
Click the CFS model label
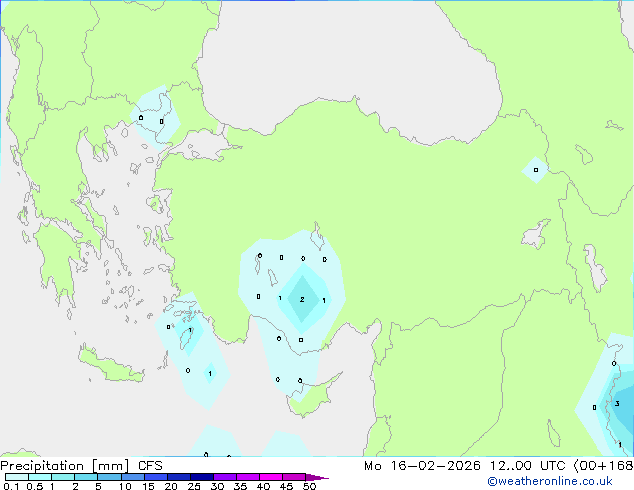click(151, 466)
